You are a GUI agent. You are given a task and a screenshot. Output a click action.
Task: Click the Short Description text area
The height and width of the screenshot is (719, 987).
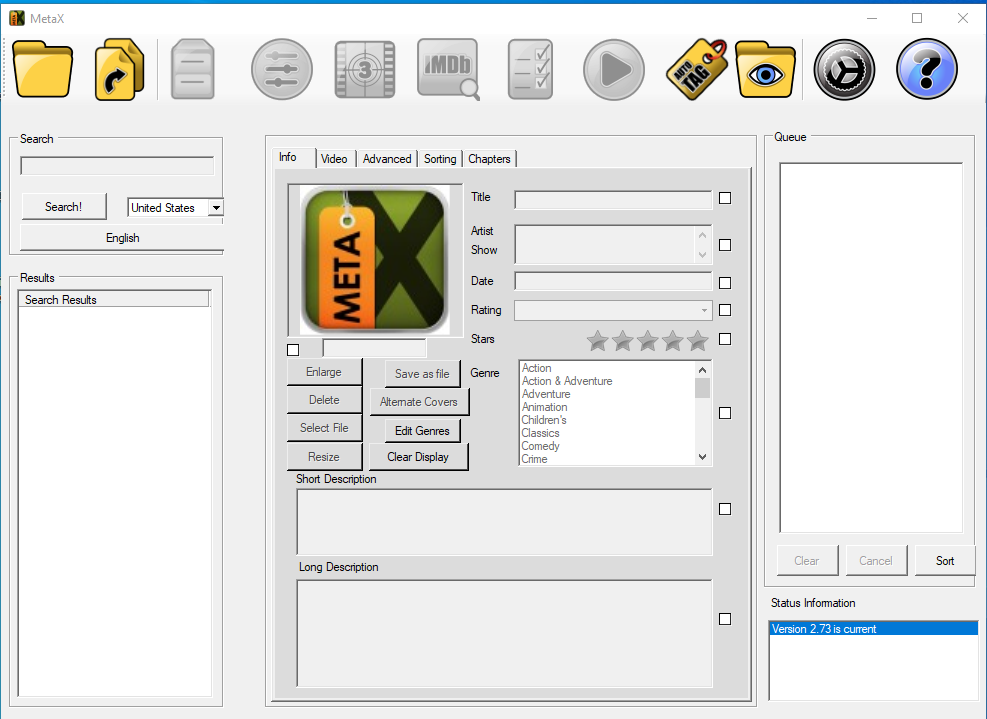(504, 522)
